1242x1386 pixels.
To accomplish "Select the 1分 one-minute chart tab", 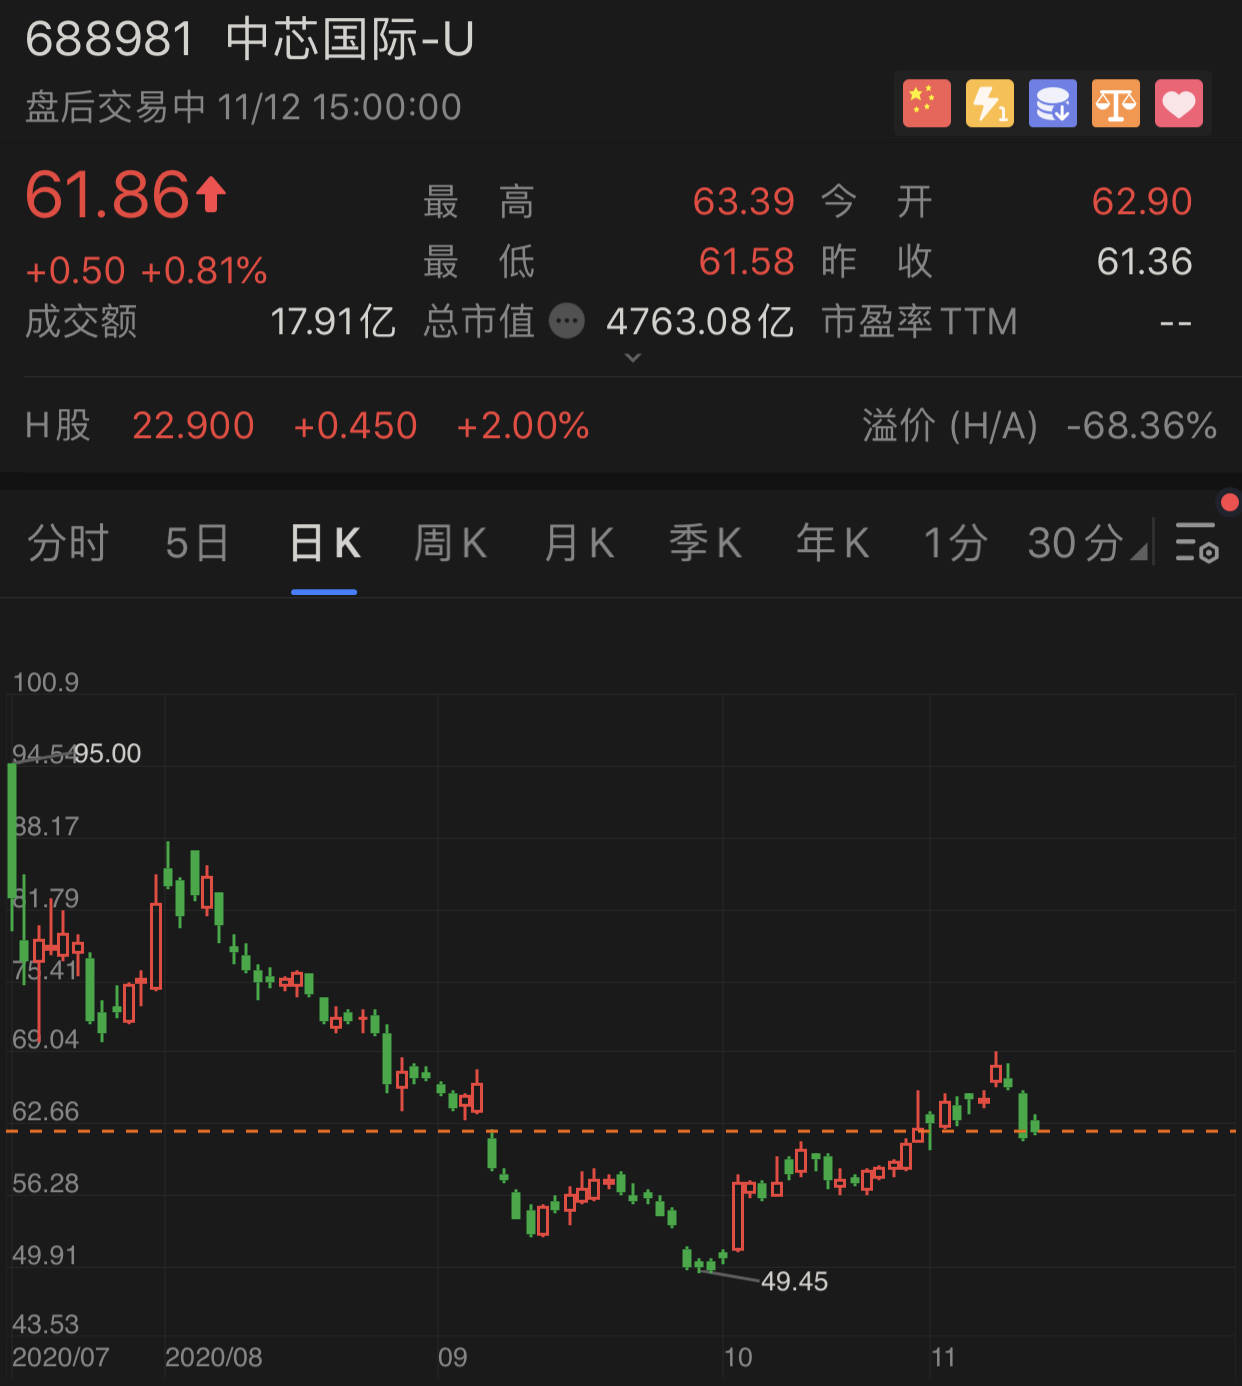I will [953, 543].
